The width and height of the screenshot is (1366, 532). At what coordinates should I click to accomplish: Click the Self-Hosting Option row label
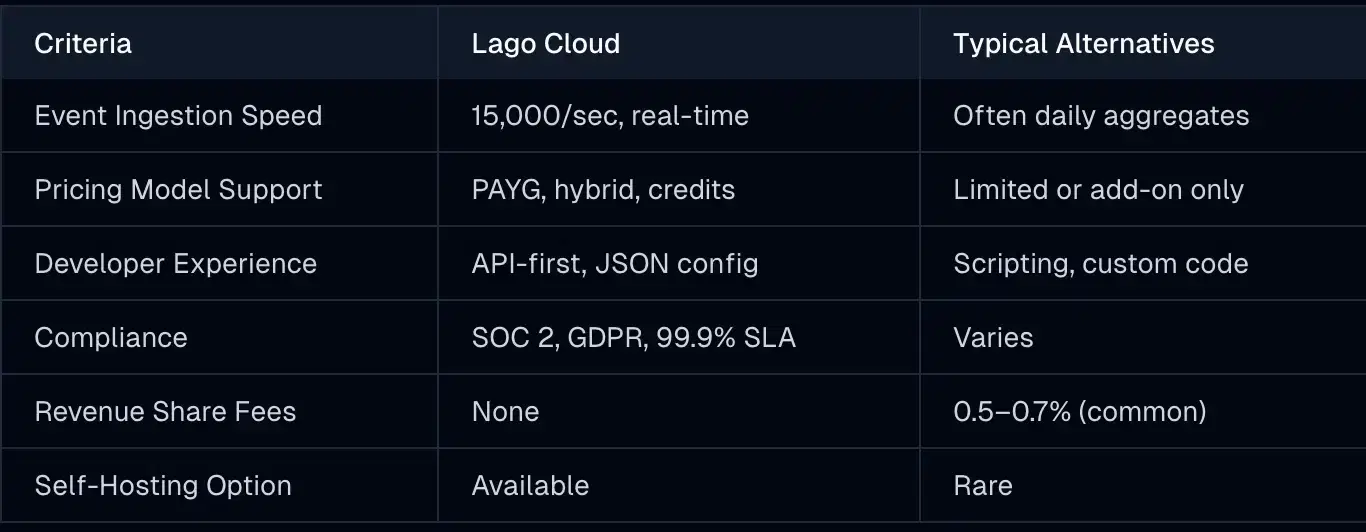pos(163,486)
